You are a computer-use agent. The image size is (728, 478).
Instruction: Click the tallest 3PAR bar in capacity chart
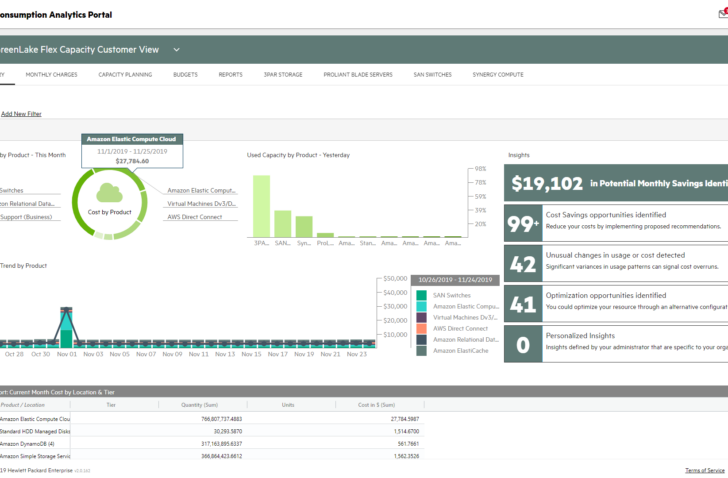[x=261, y=207]
